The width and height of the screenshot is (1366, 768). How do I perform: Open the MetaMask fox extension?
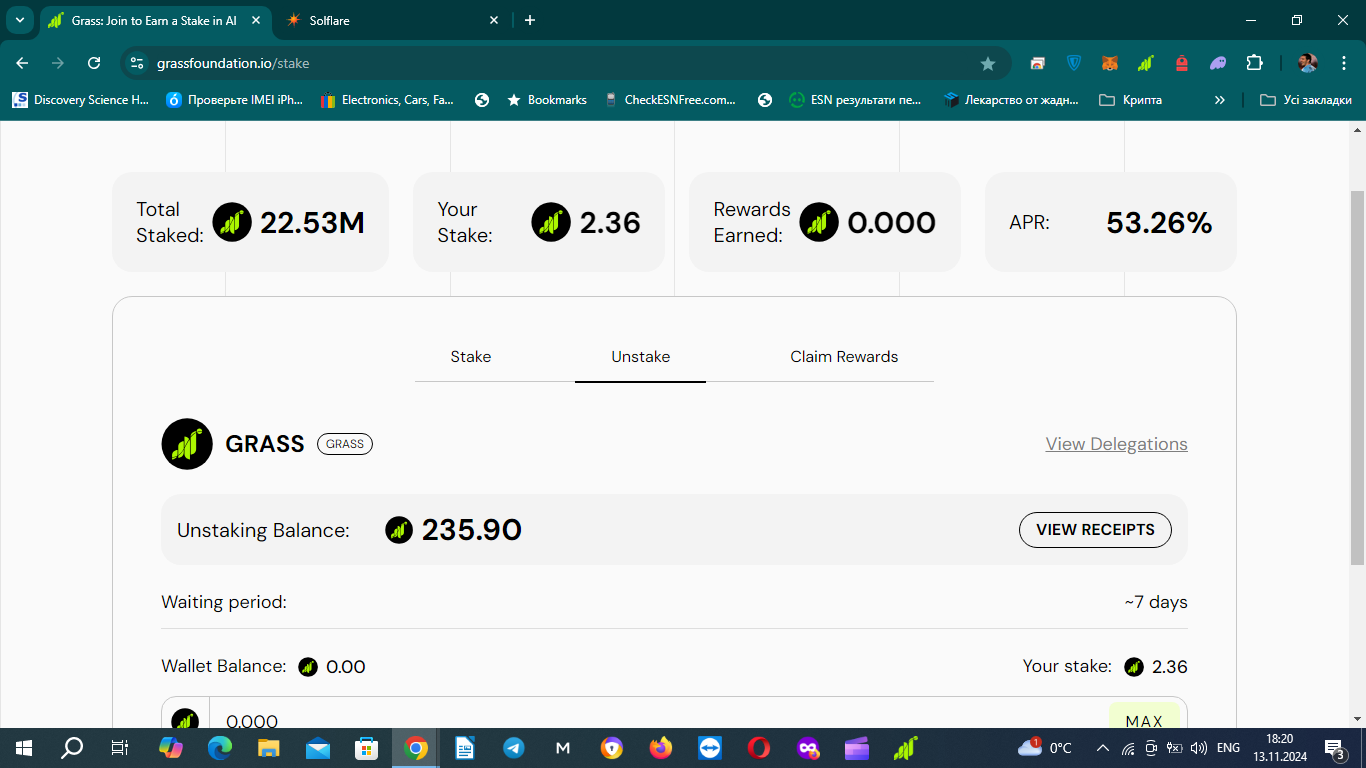click(1110, 63)
